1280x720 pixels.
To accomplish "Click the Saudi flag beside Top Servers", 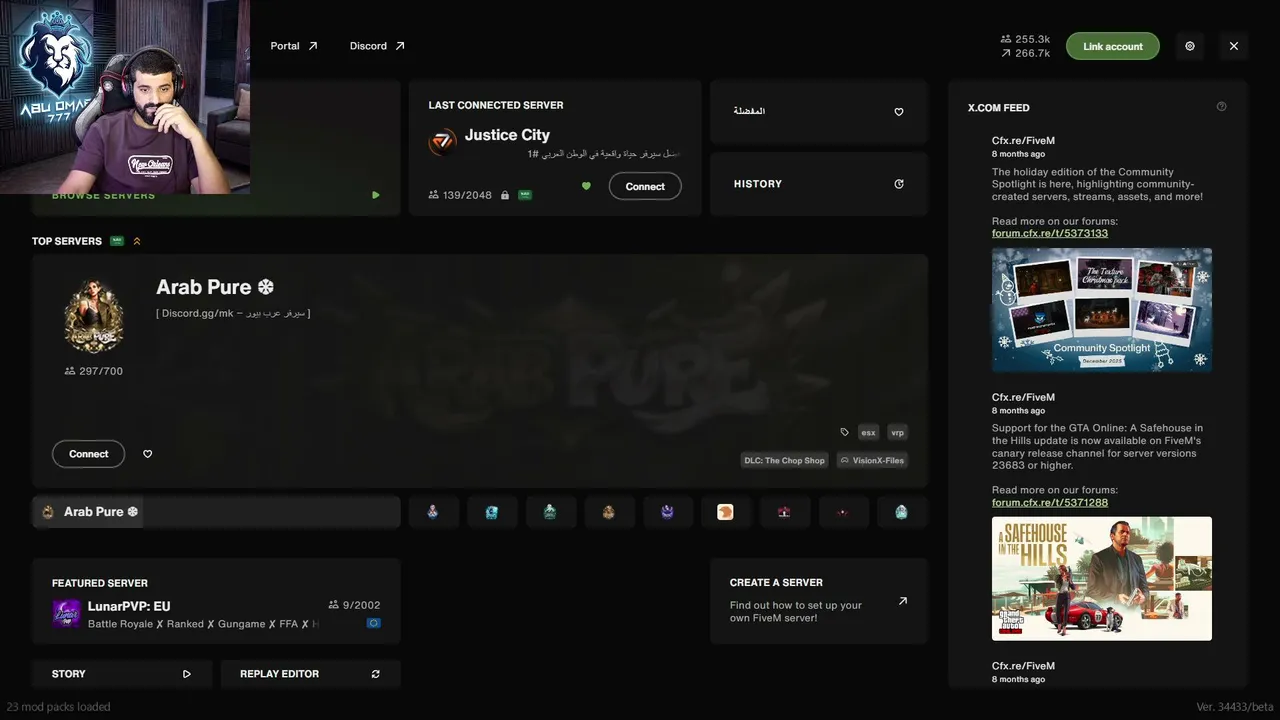I will pyautogui.click(x=117, y=241).
